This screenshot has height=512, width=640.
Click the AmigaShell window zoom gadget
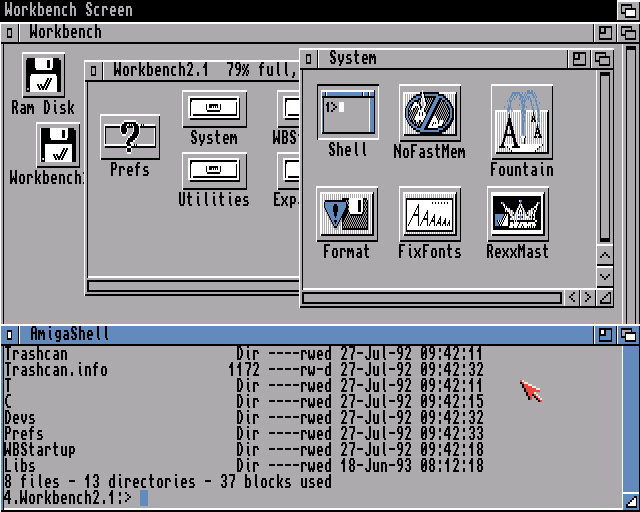click(x=606, y=334)
